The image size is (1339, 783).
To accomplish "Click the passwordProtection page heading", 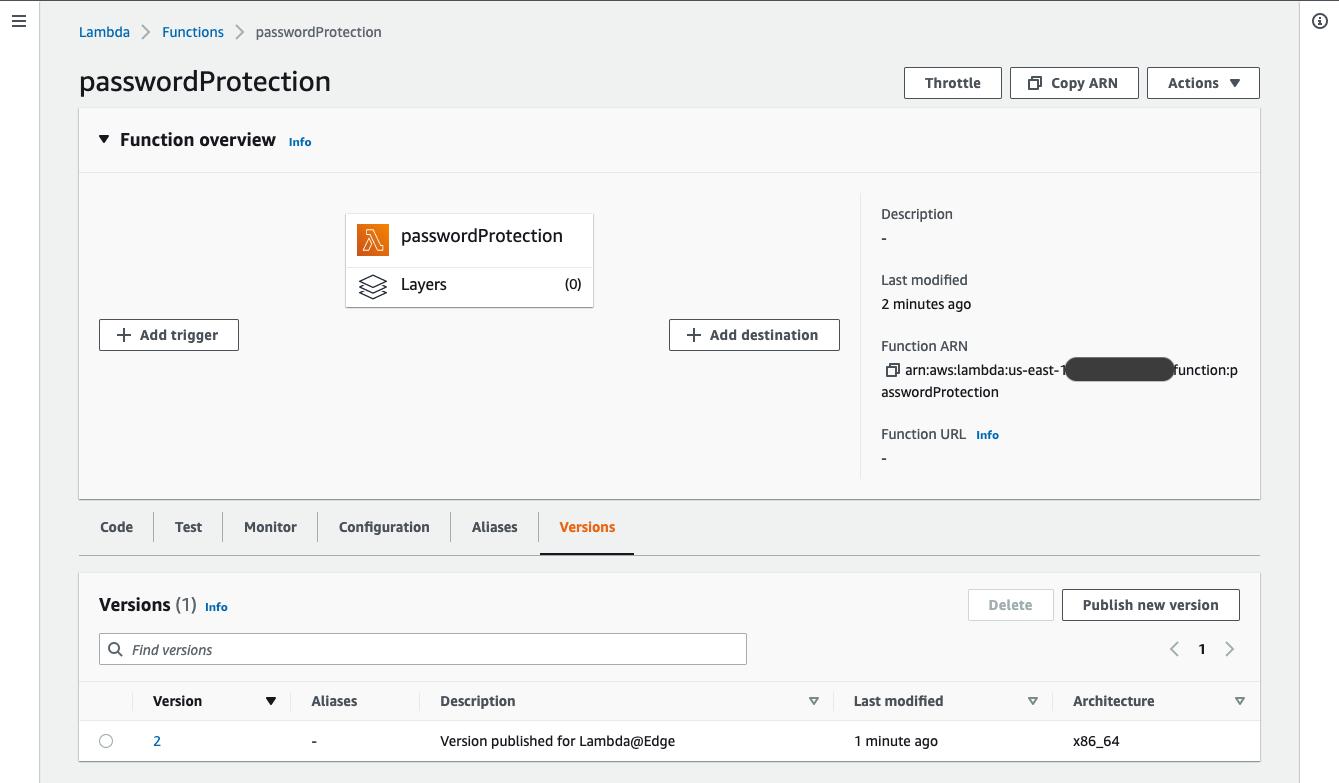I will pos(205,81).
